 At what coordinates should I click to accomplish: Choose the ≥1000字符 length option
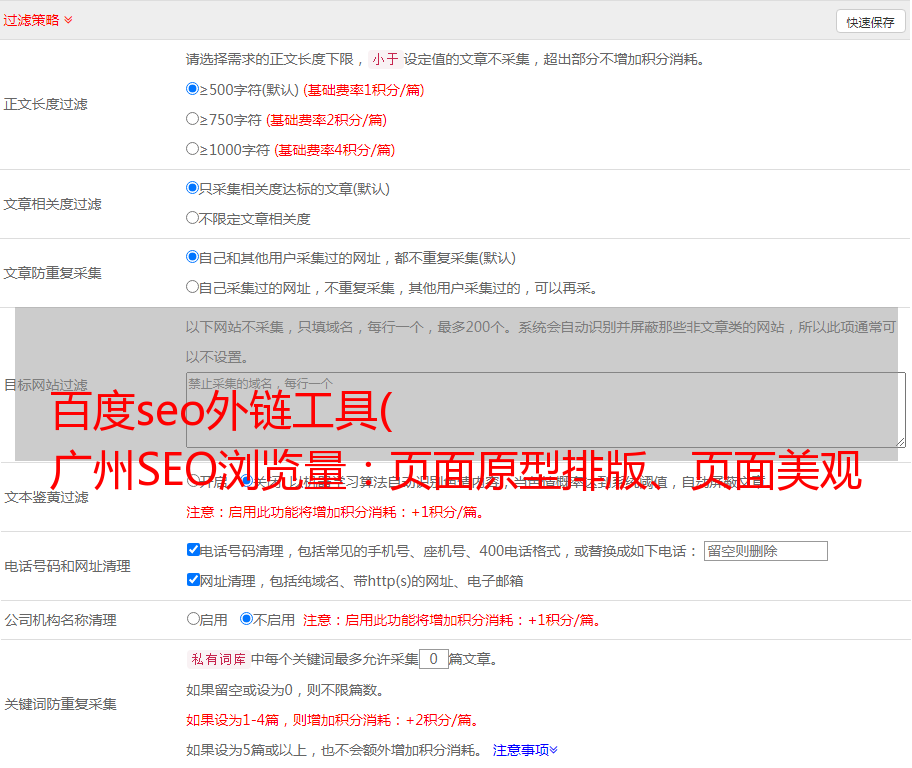pyautogui.click(x=193, y=149)
